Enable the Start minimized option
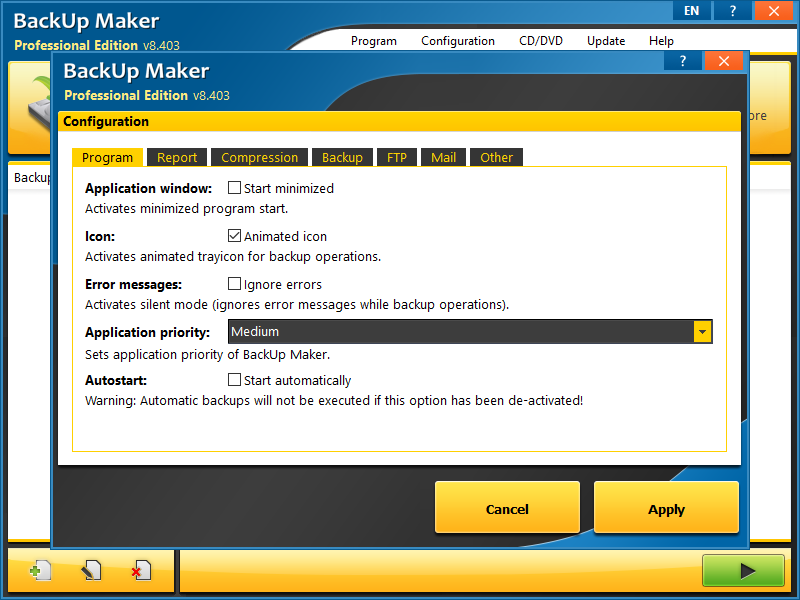This screenshot has width=800, height=600. click(234, 188)
